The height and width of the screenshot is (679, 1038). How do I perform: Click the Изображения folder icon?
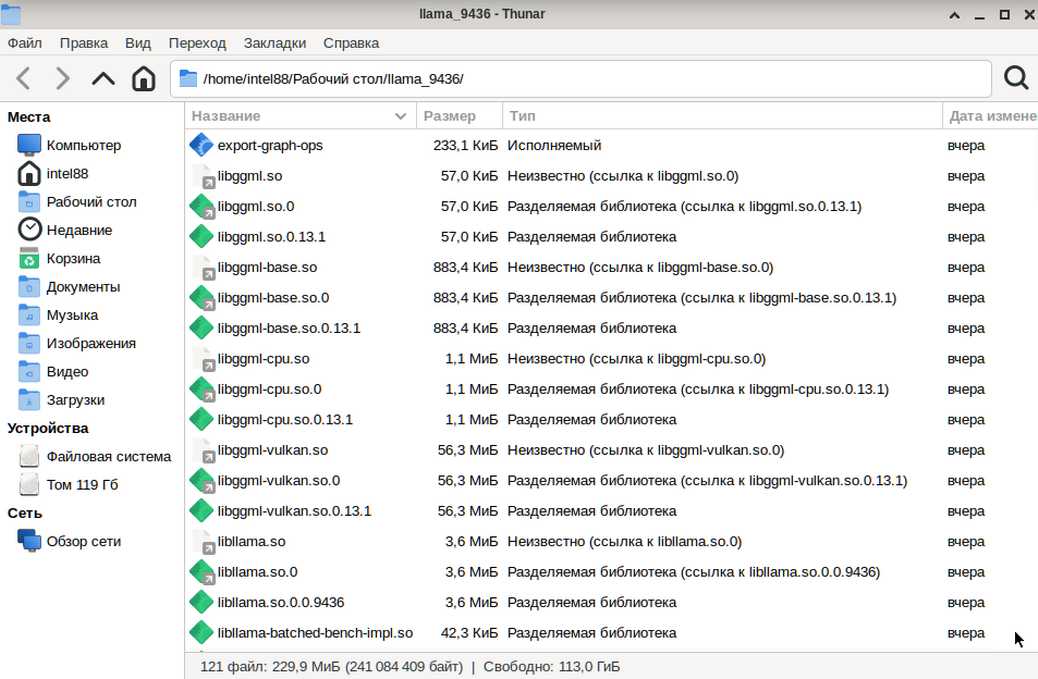(x=29, y=343)
